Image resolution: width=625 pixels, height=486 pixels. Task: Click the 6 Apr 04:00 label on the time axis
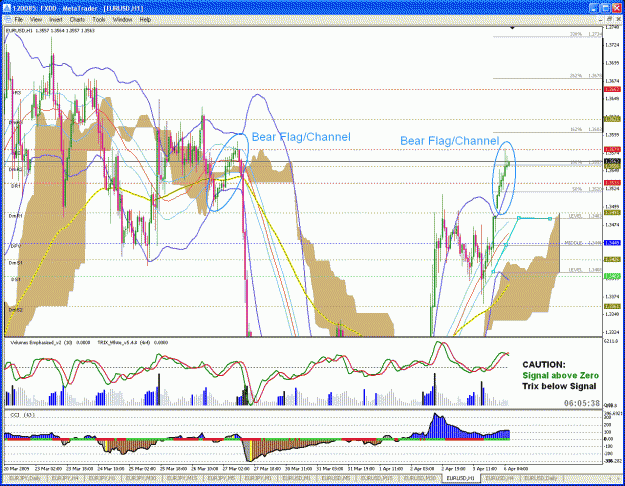click(x=515, y=468)
